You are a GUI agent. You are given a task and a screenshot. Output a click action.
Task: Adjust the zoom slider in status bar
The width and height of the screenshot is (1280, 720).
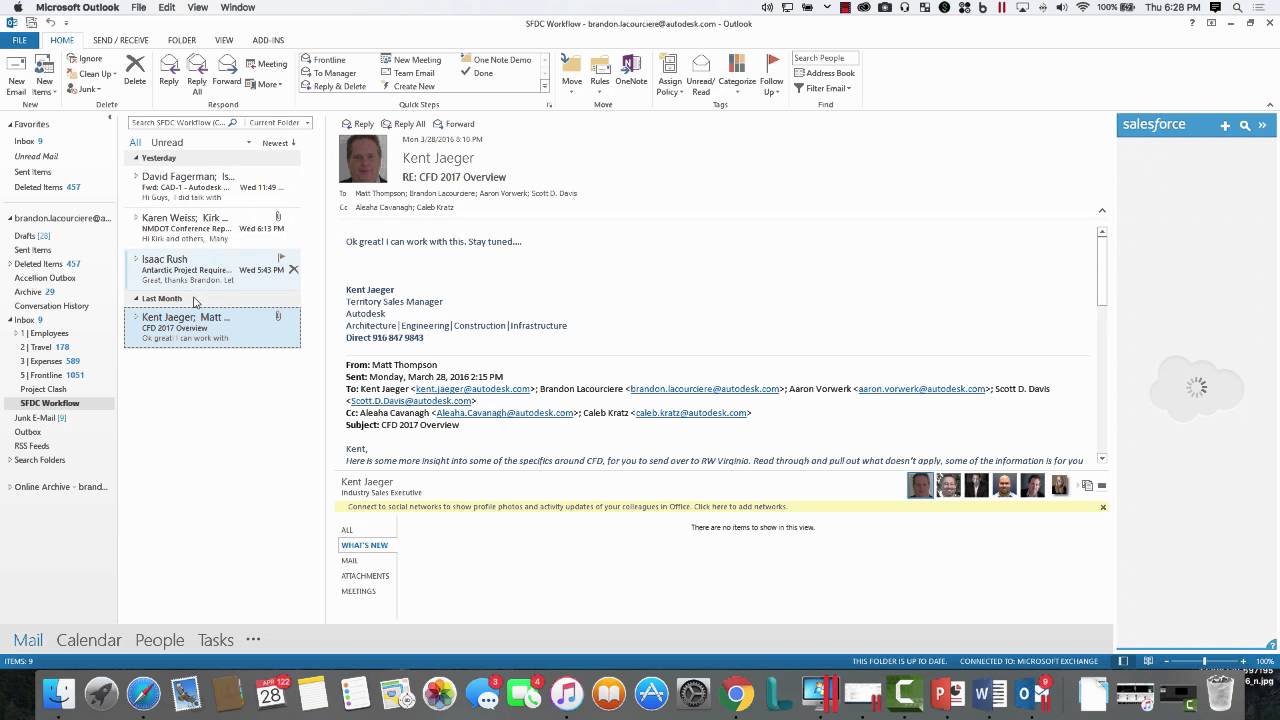tap(1204, 661)
